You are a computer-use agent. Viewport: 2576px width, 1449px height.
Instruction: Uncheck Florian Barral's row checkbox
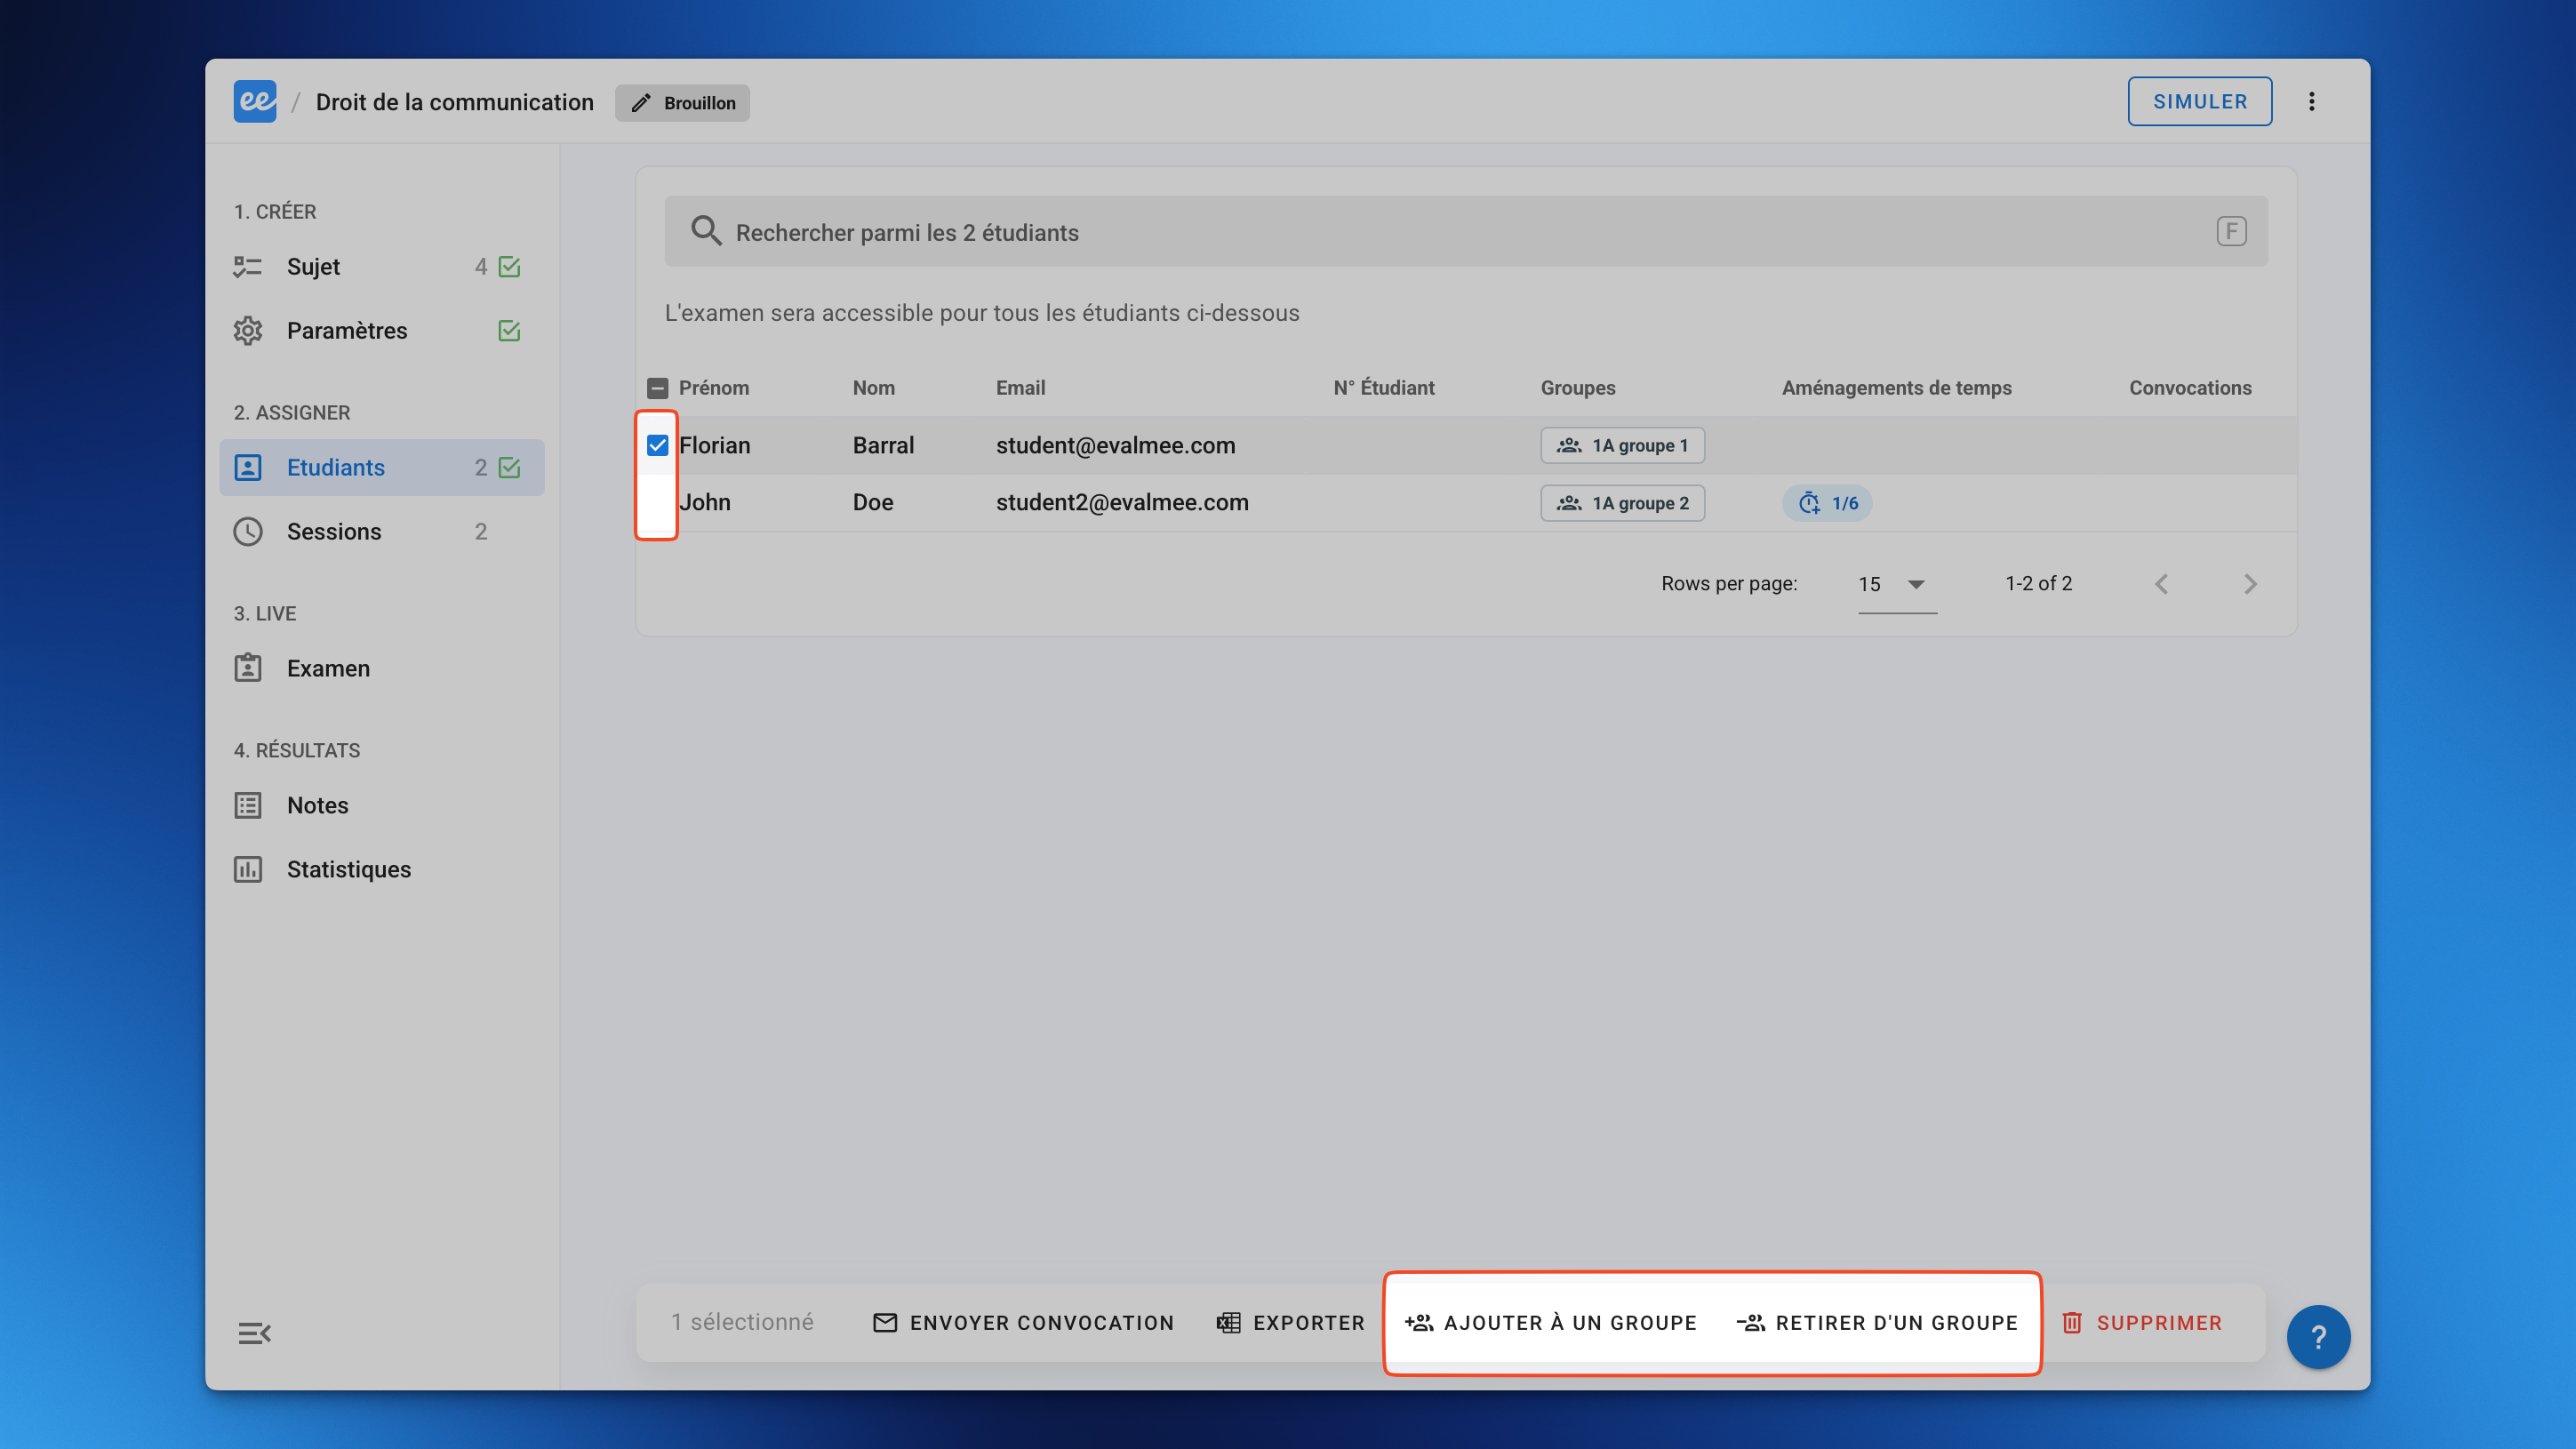tap(657, 446)
